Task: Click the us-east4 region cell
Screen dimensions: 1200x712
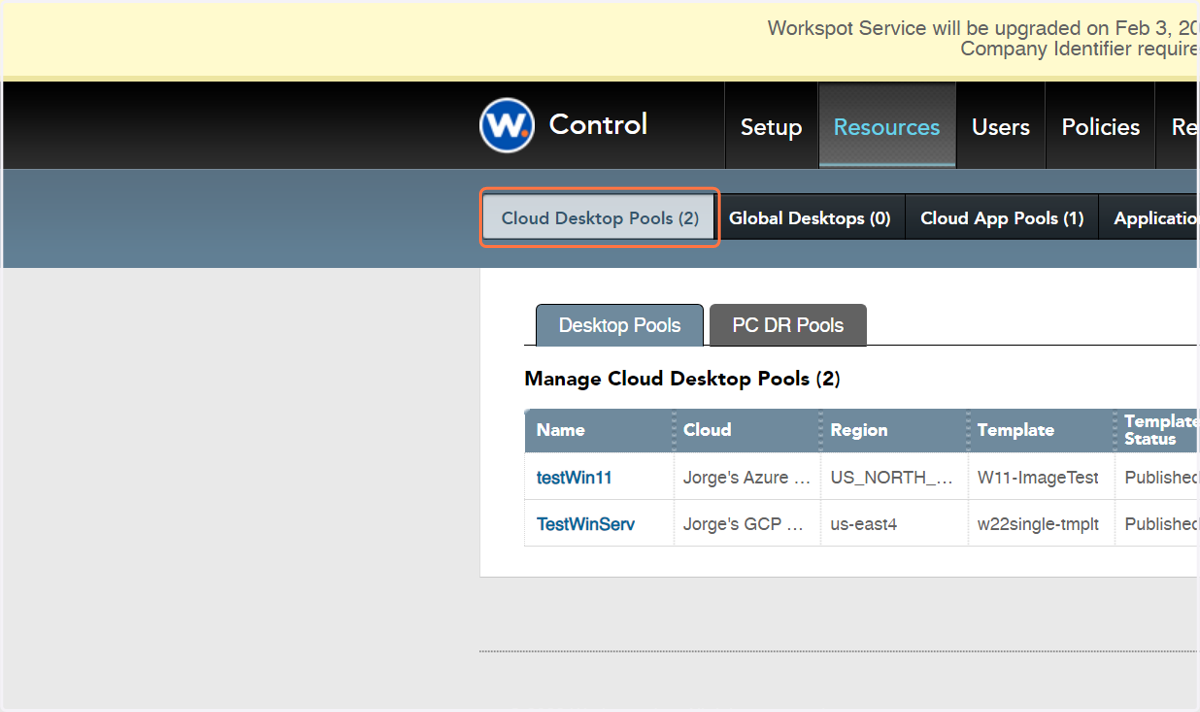Action: [893, 524]
